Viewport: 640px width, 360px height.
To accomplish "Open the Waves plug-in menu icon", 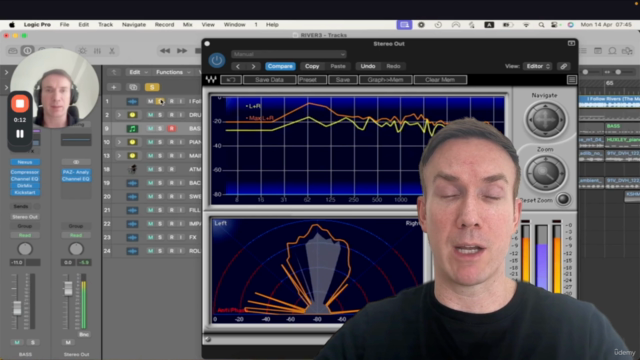I will (x=571, y=80).
